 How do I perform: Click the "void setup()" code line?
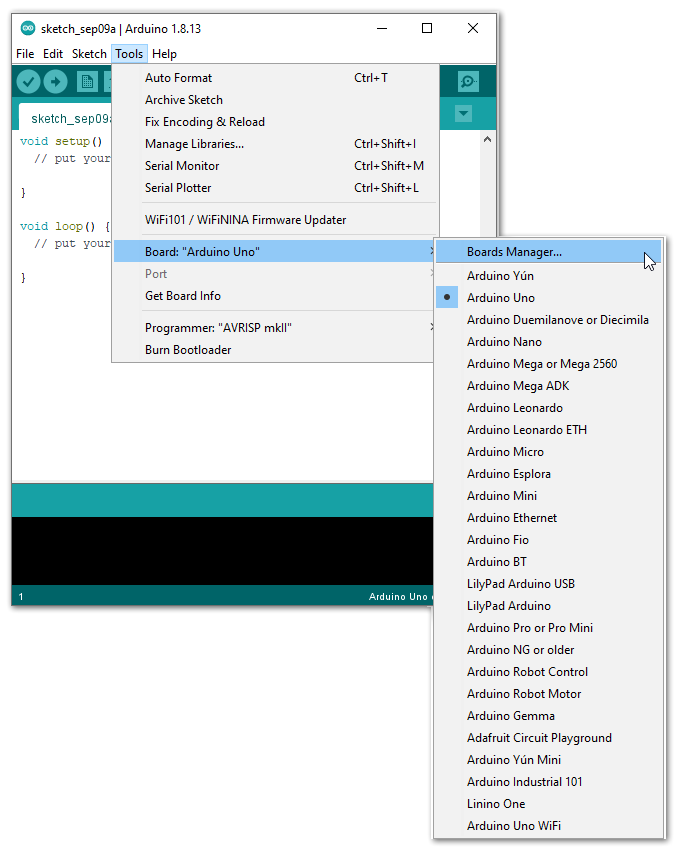[61, 141]
